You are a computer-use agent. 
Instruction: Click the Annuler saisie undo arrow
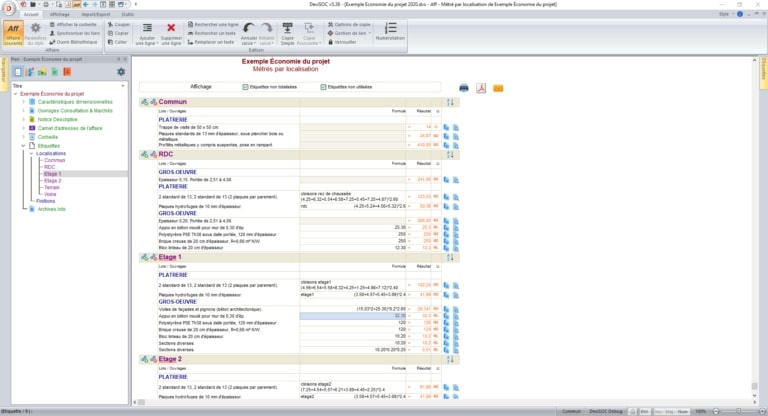pos(249,28)
